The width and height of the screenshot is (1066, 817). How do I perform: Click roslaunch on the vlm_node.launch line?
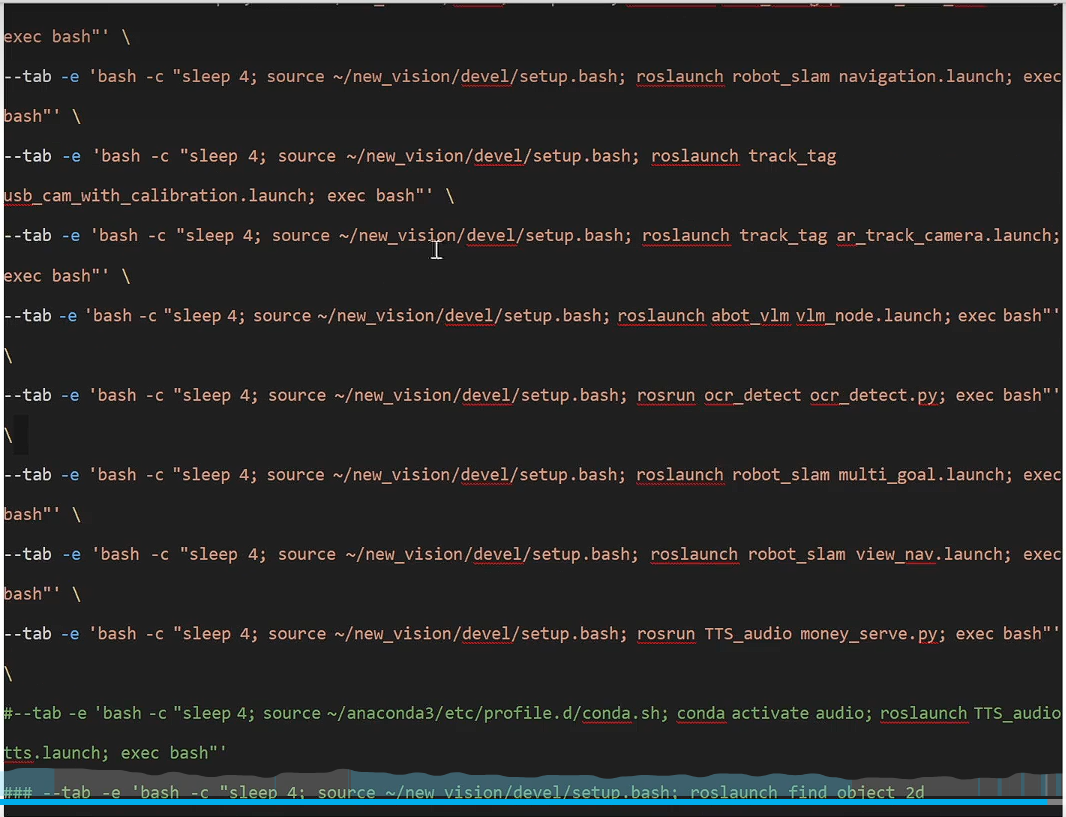tap(661, 316)
